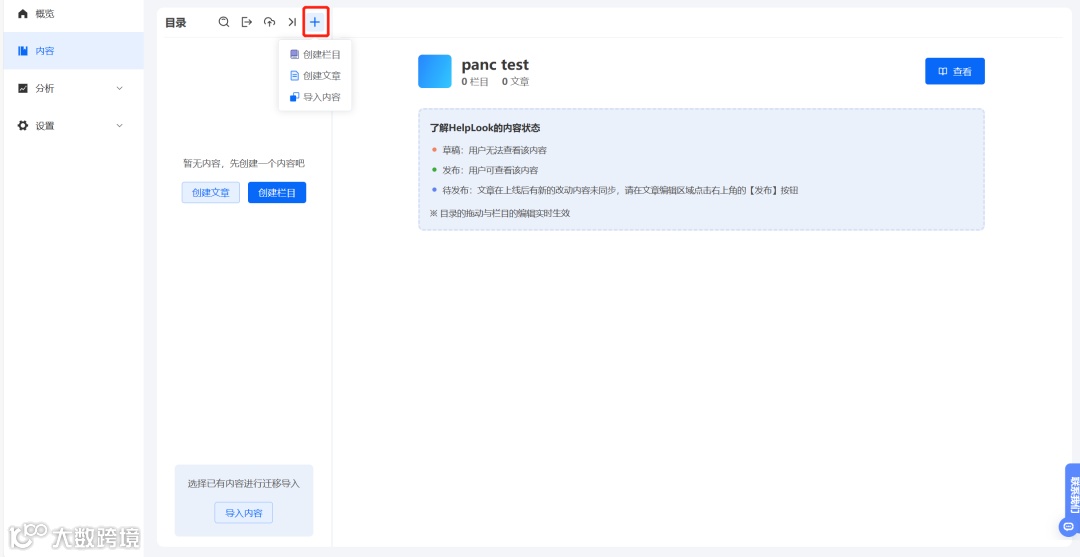
Task: Click 暂无内容，先创建一个内容吧 text
Action: click(x=244, y=163)
